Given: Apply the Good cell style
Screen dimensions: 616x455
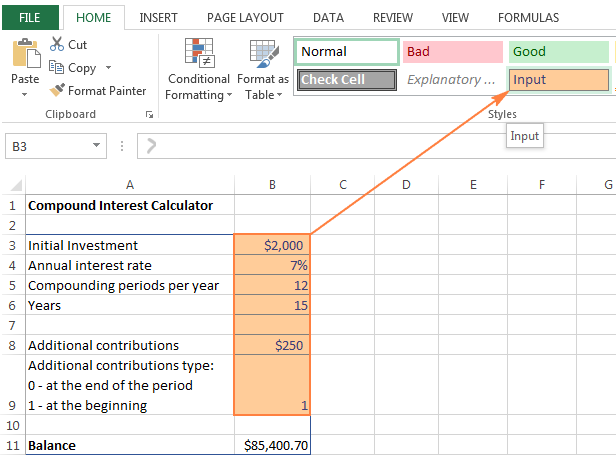Looking at the screenshot, I should pos(558,52).
